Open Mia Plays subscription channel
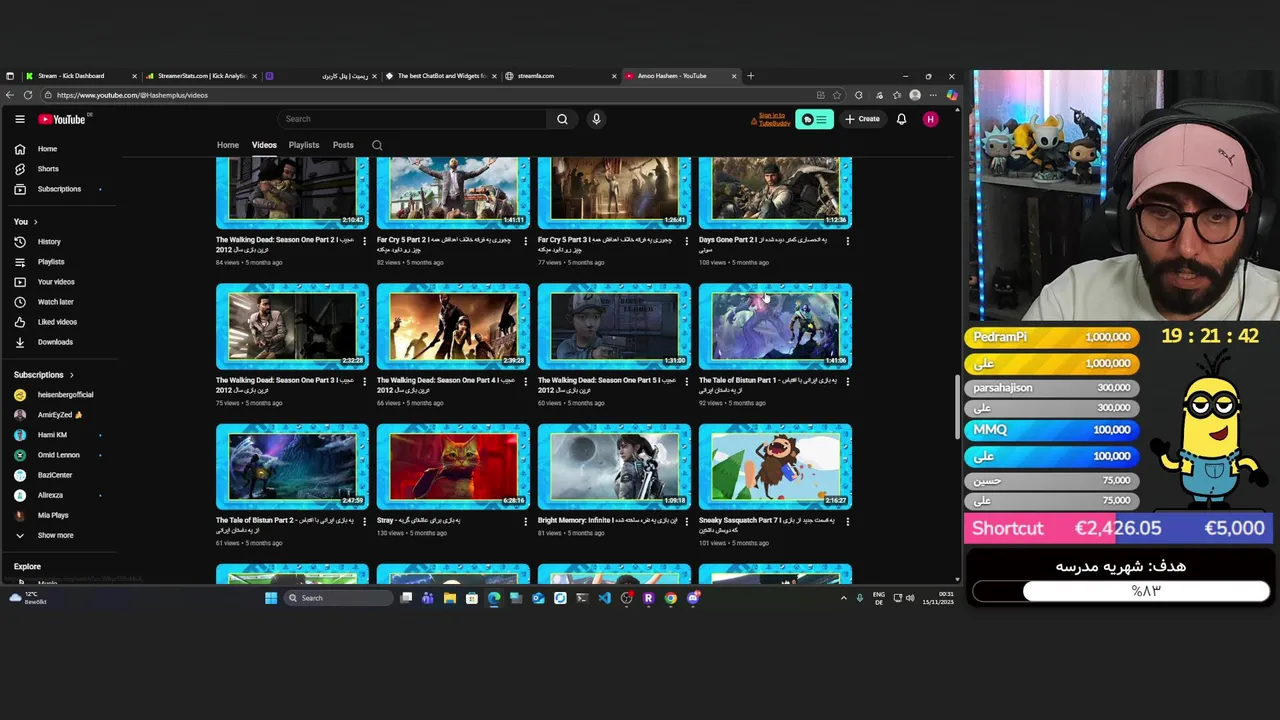 point(53,515)
